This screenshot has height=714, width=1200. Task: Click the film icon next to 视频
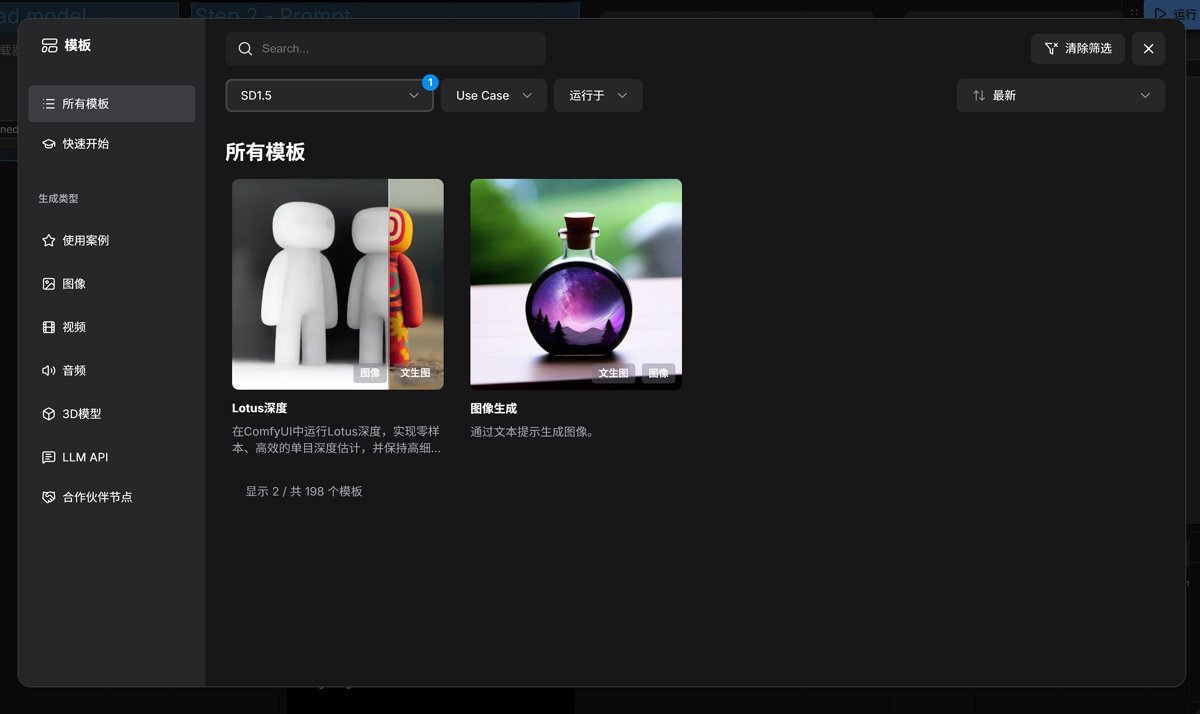pos(48,327)
